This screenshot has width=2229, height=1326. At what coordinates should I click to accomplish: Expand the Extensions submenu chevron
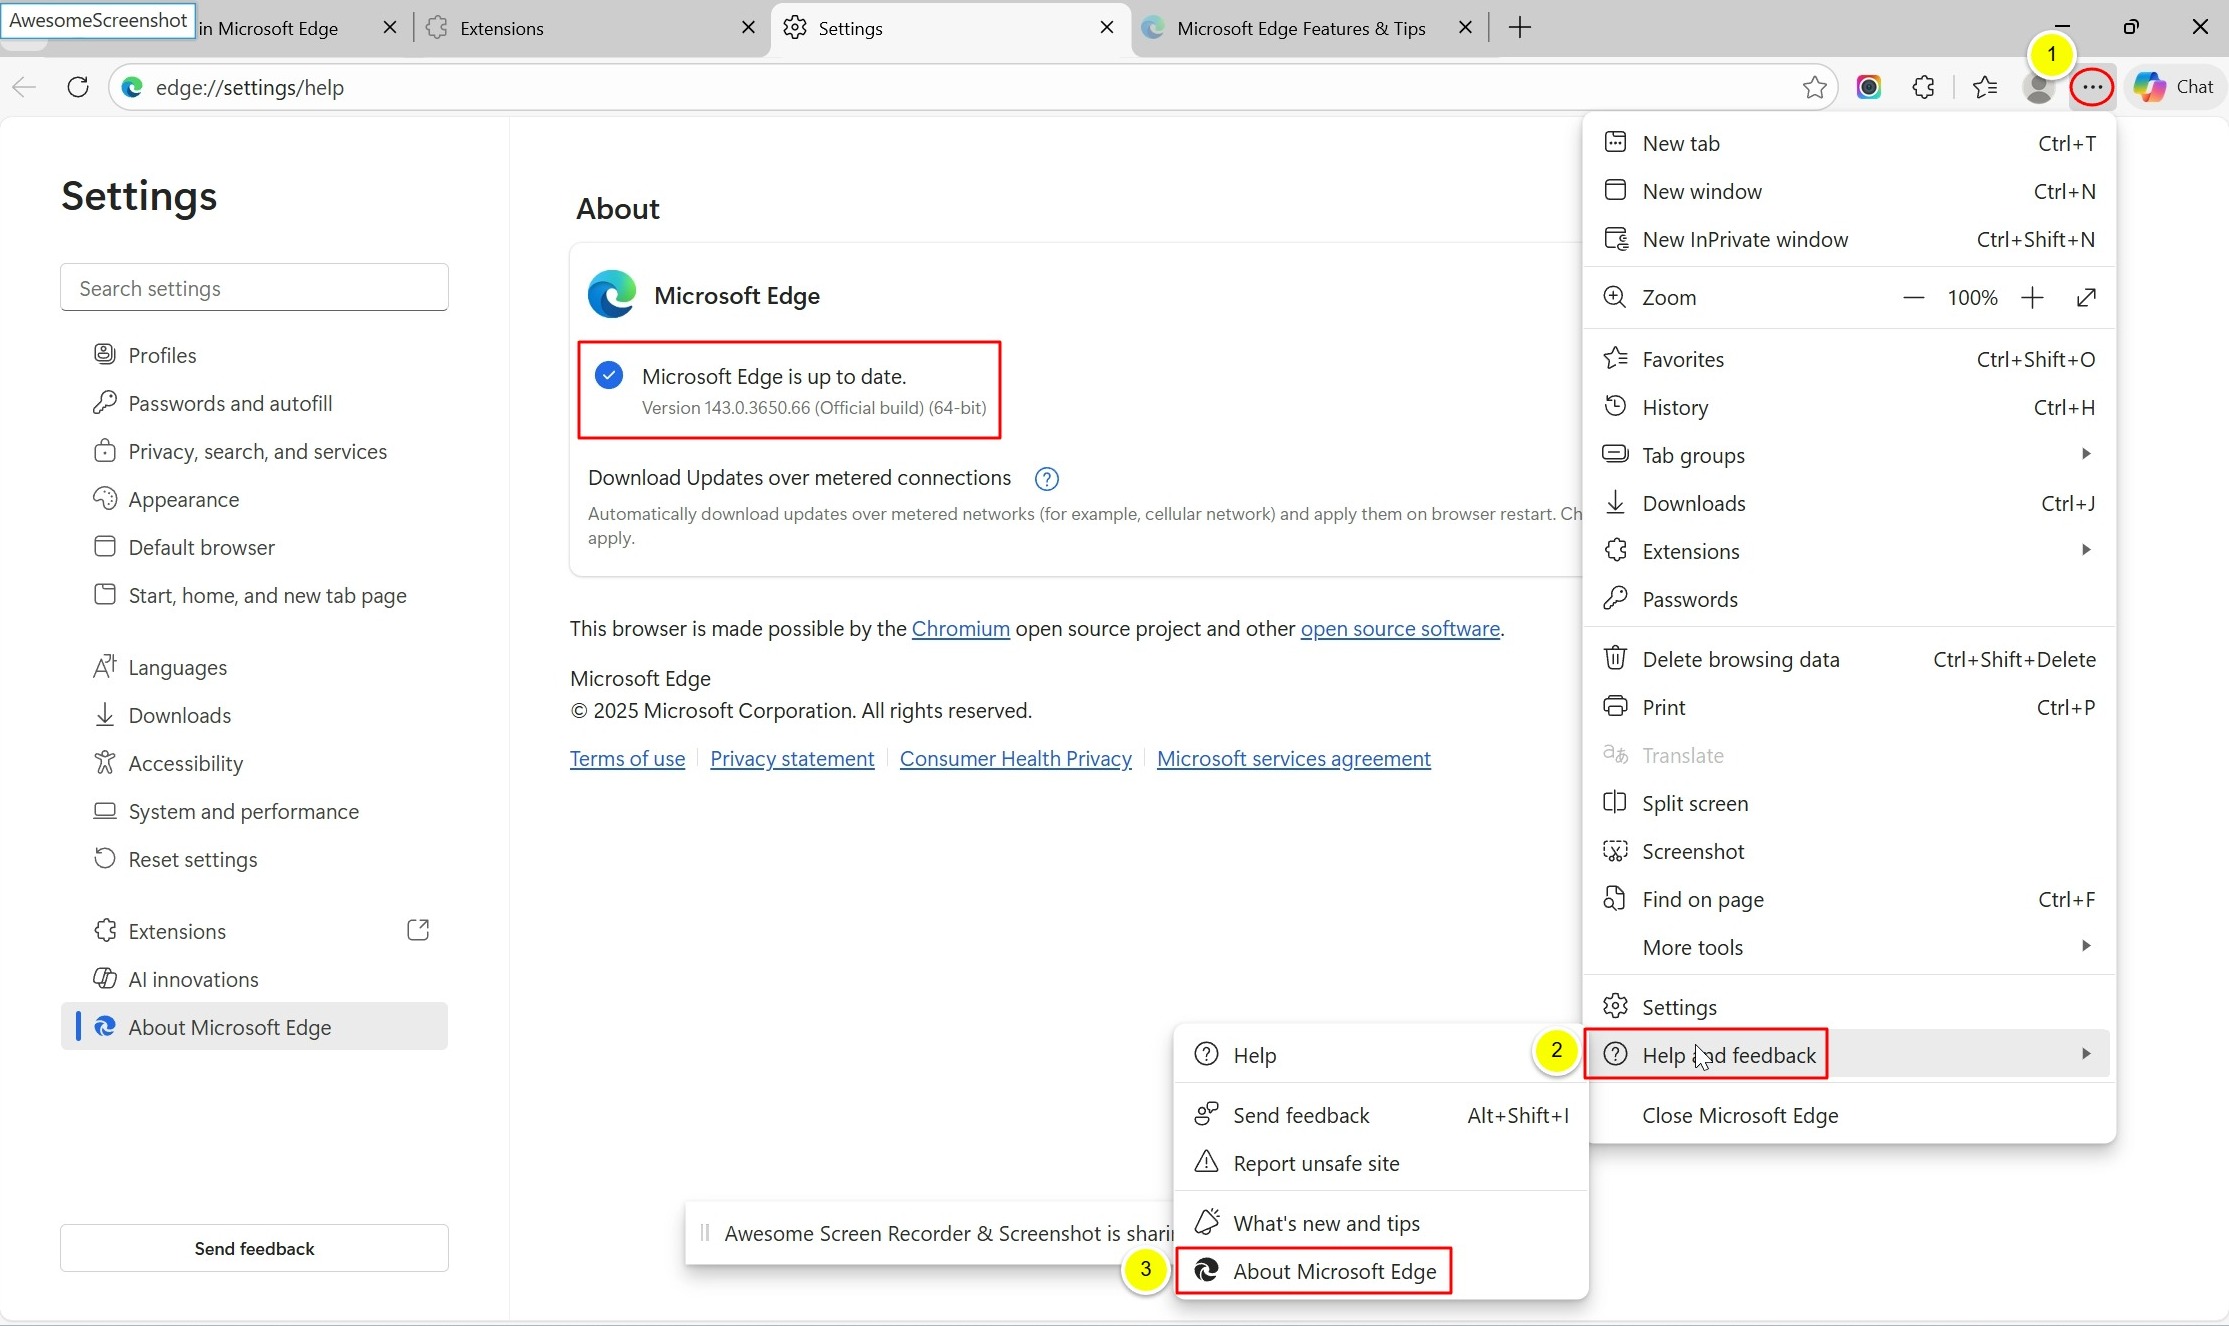[2086, 550]
